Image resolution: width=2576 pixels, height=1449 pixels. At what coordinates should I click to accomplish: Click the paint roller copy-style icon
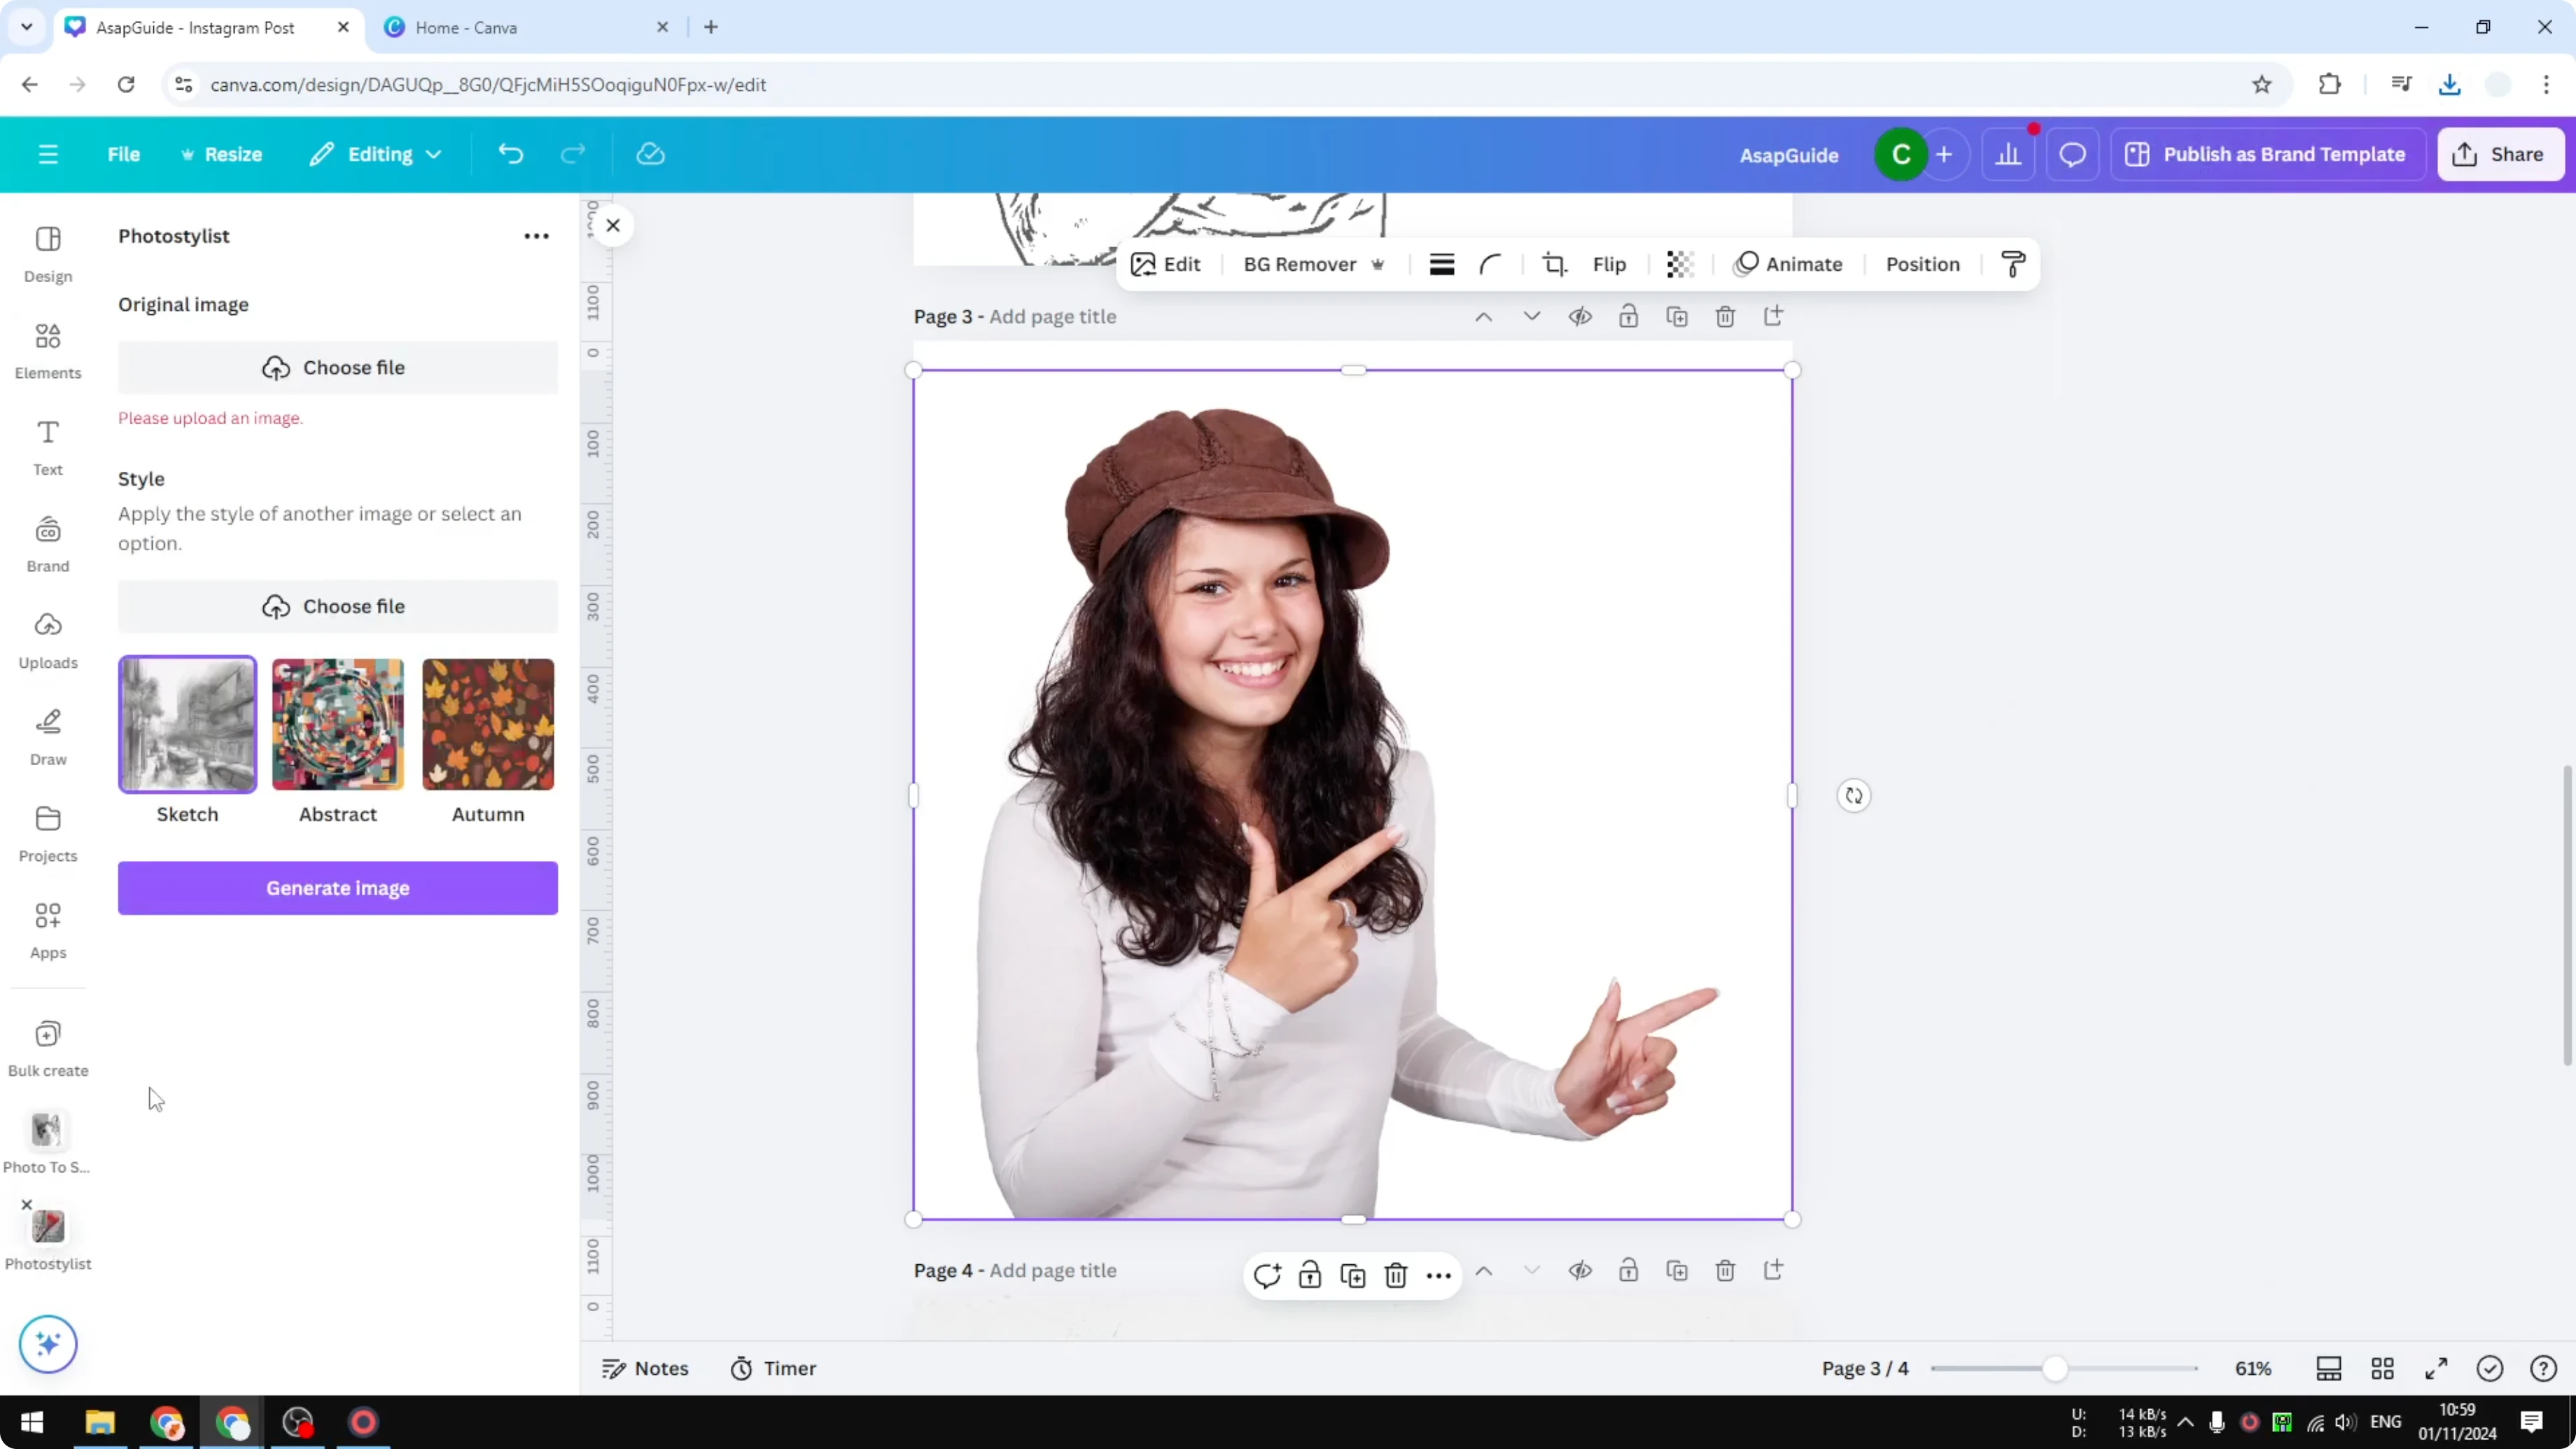click(2013, 264)
